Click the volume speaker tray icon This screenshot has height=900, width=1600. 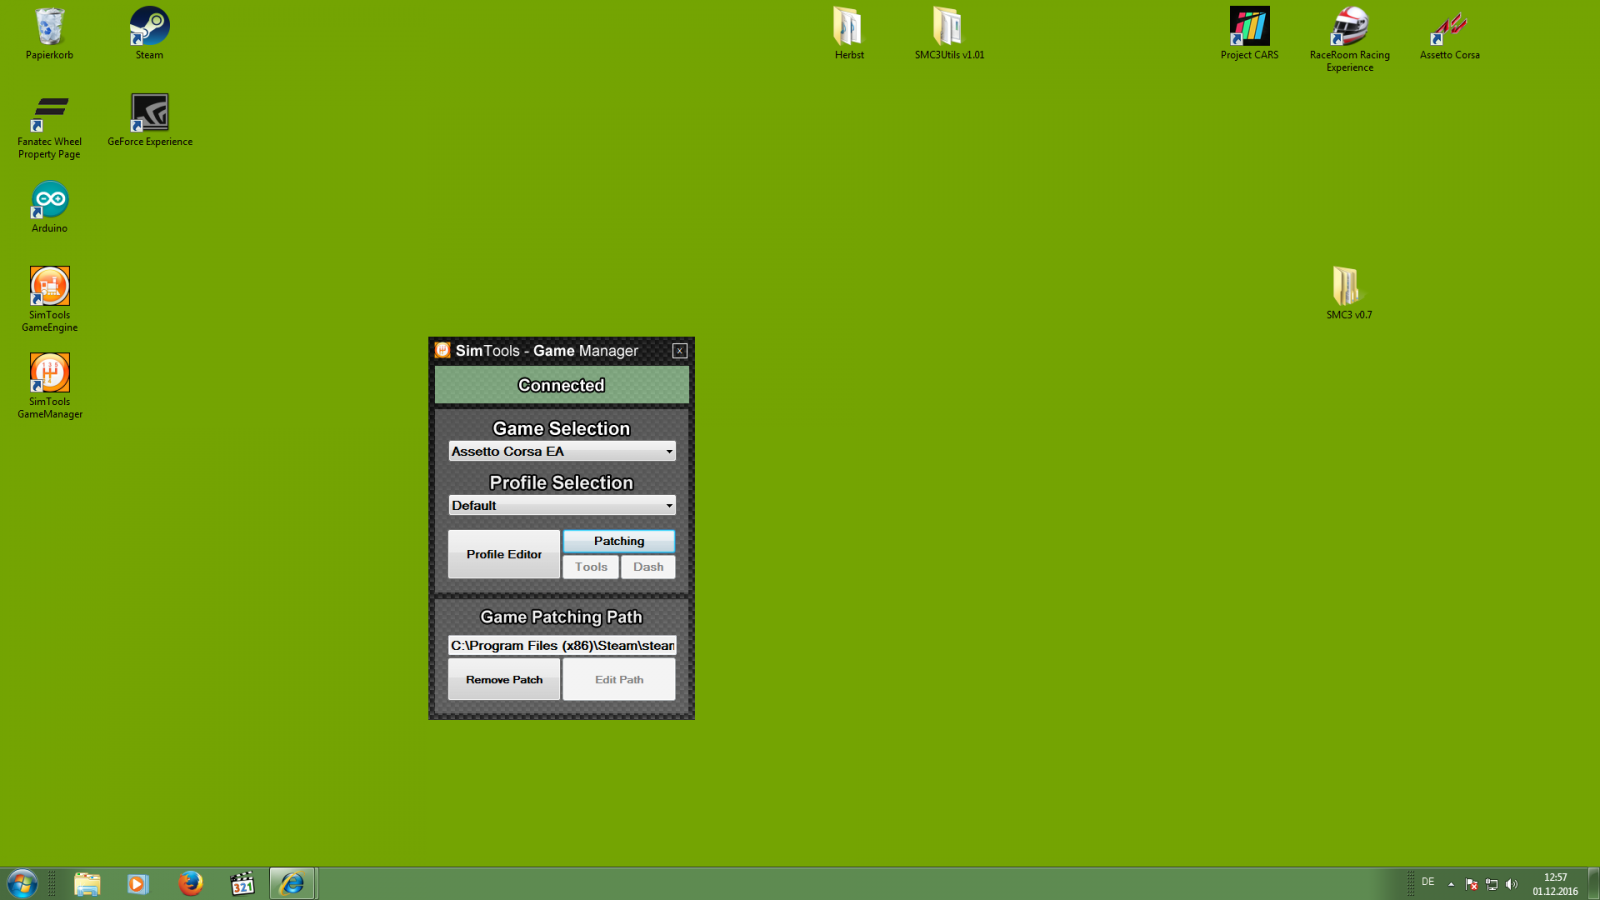[1511, 884]
